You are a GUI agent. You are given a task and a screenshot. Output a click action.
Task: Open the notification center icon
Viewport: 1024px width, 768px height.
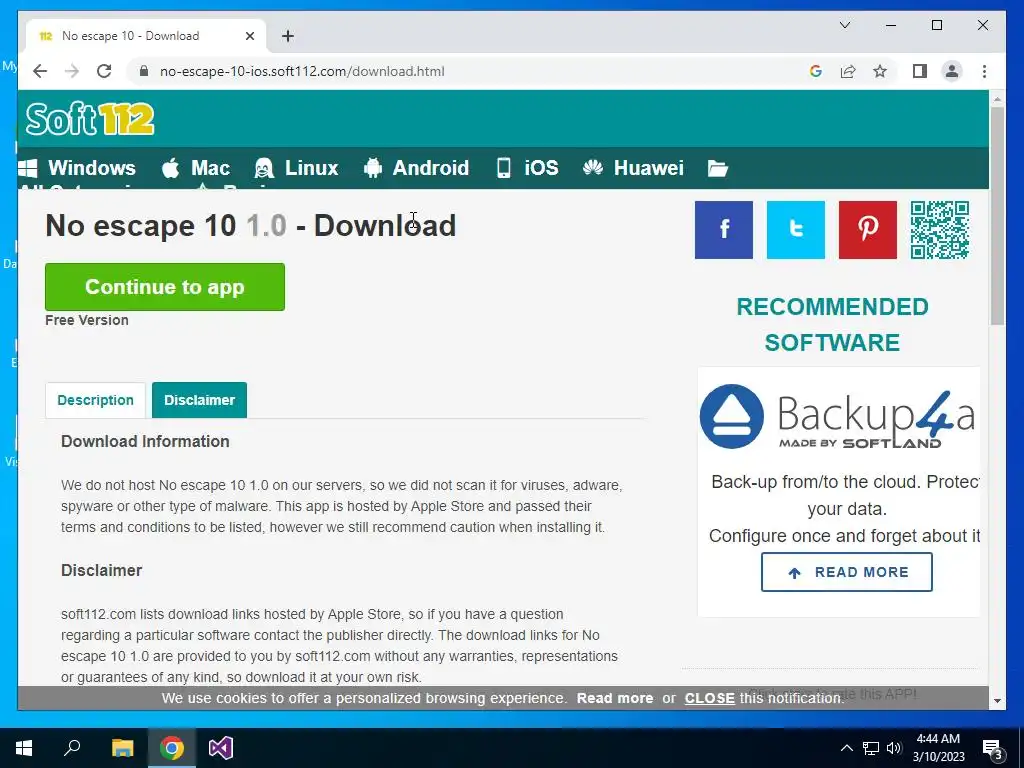pos(993,748)
